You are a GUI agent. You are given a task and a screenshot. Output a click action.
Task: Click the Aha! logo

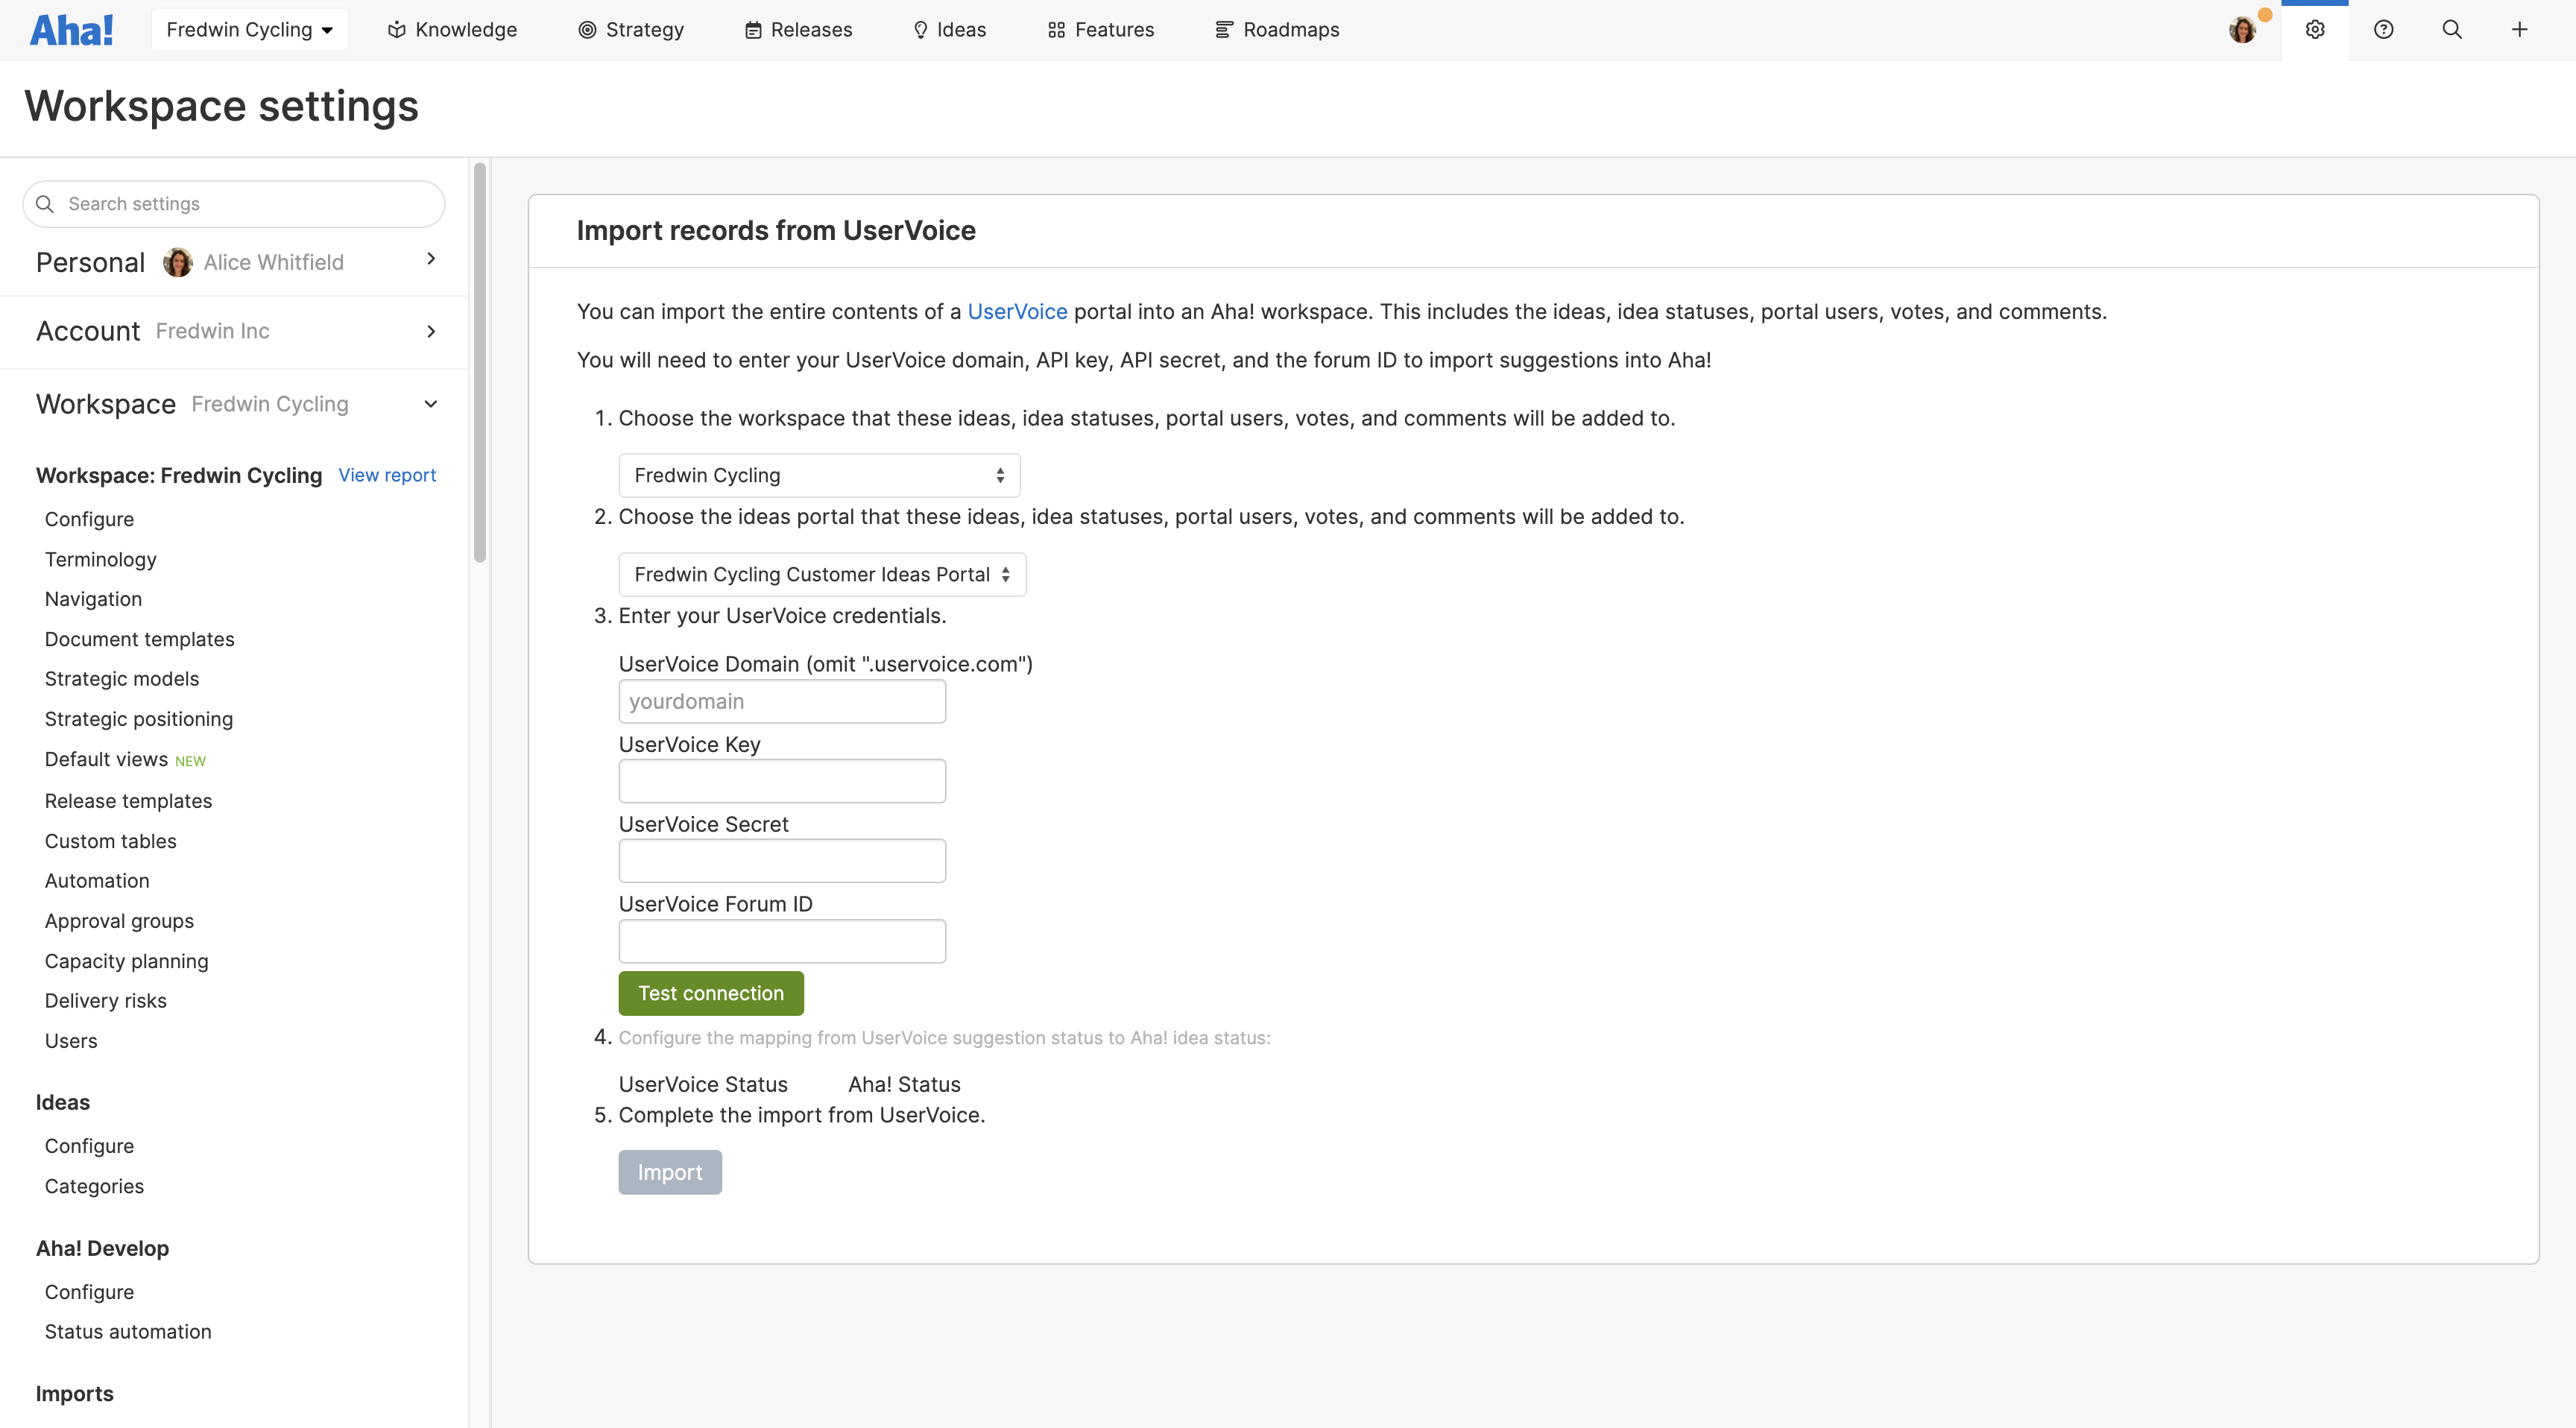(x=71, y=29)
